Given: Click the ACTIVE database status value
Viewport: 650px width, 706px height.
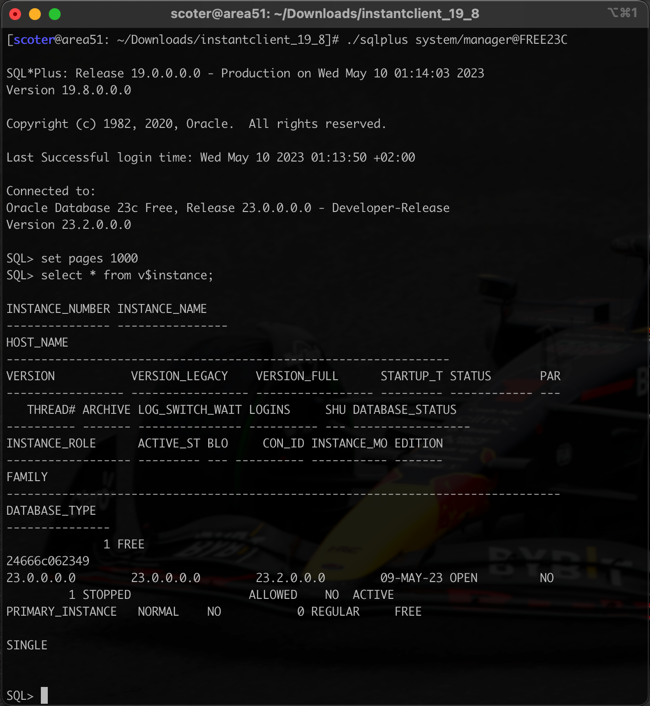Looking at the screenshot, I should pos(373,595).
